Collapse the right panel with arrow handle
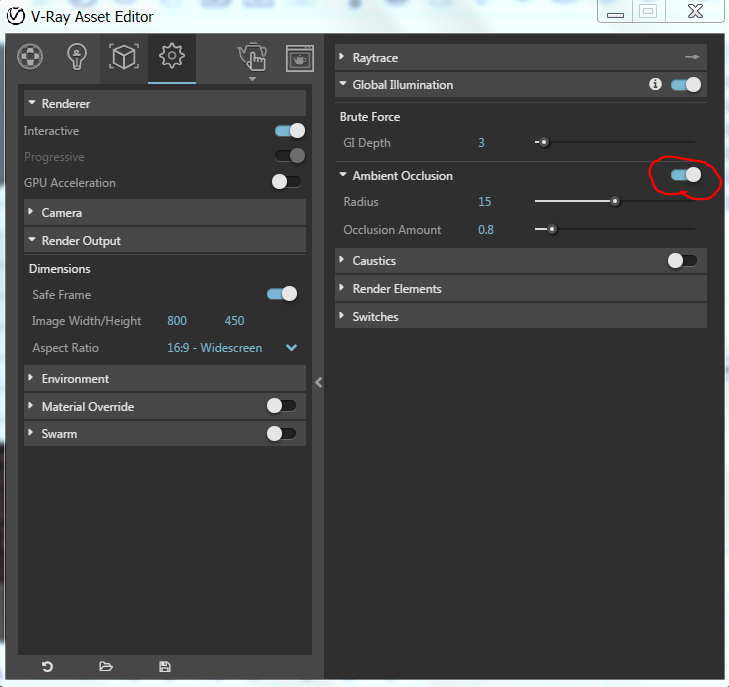The height and width of the screenshot is (687, 729). (x=318, y=383)
